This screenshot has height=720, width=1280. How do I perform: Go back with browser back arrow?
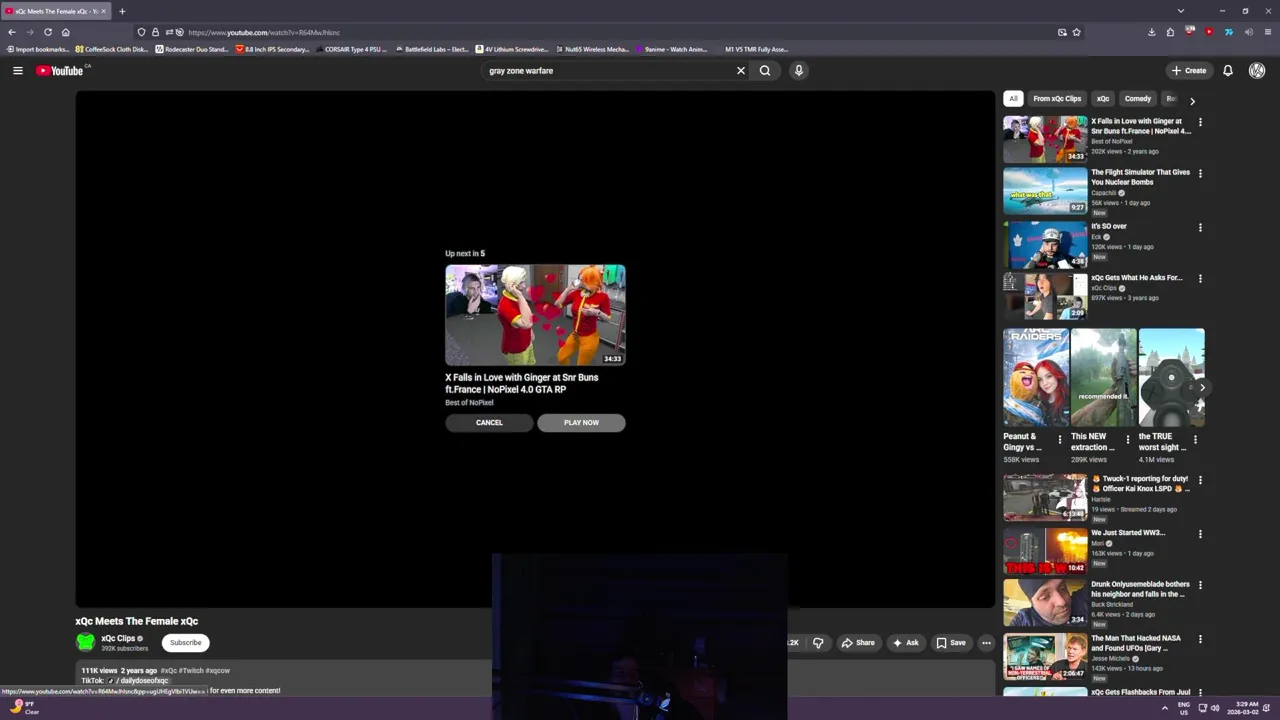coord(12,32)
